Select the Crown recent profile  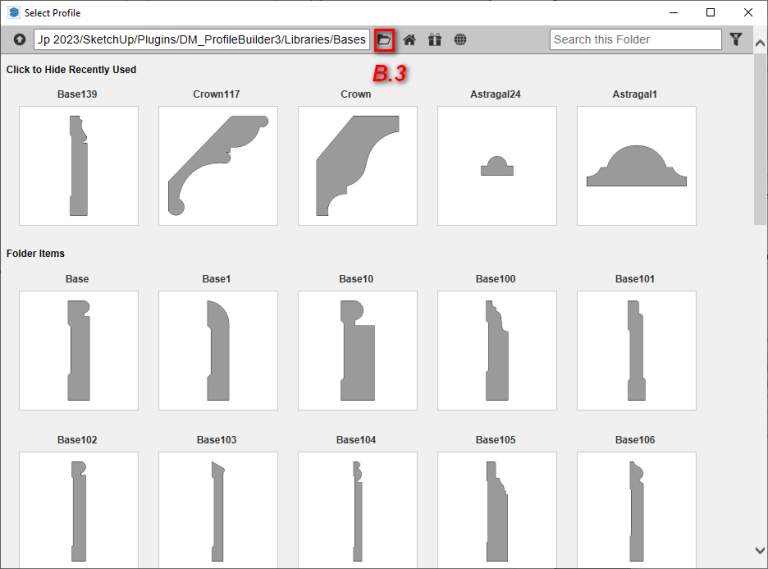coord(358,166)
